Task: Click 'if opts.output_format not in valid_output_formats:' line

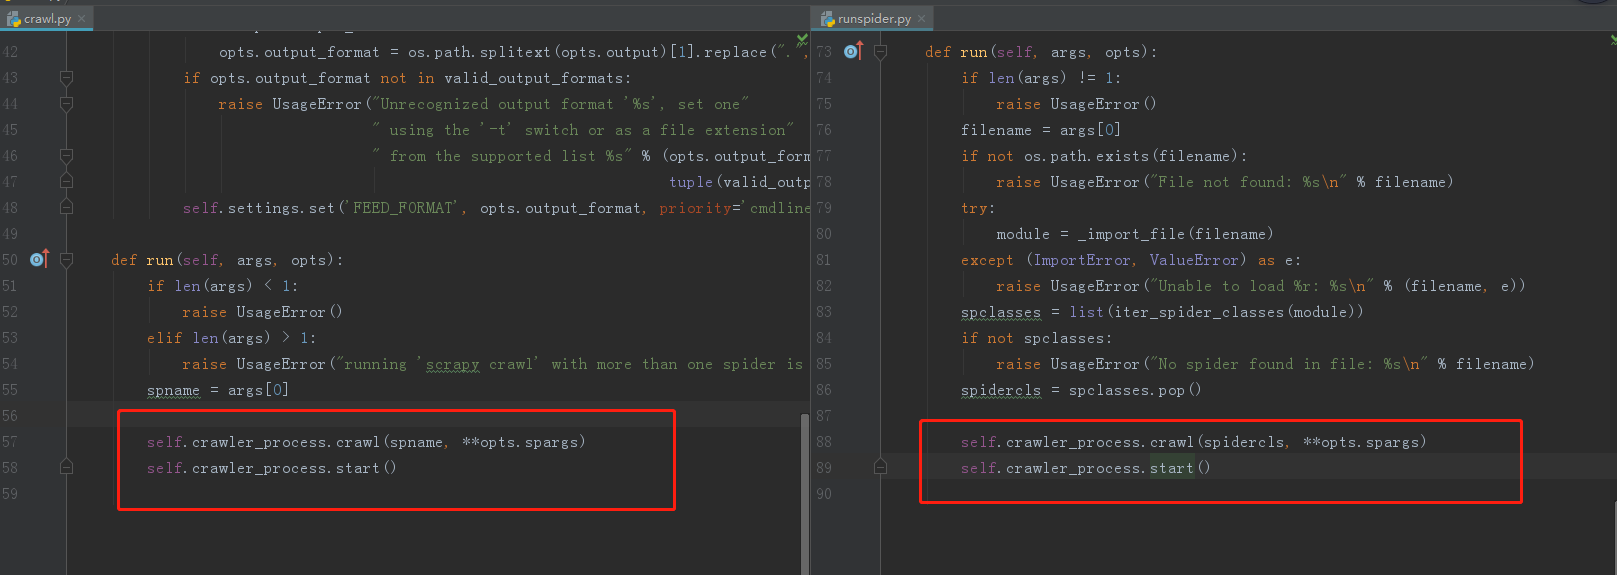Action: pyautogui.click(x=406, y=78)
